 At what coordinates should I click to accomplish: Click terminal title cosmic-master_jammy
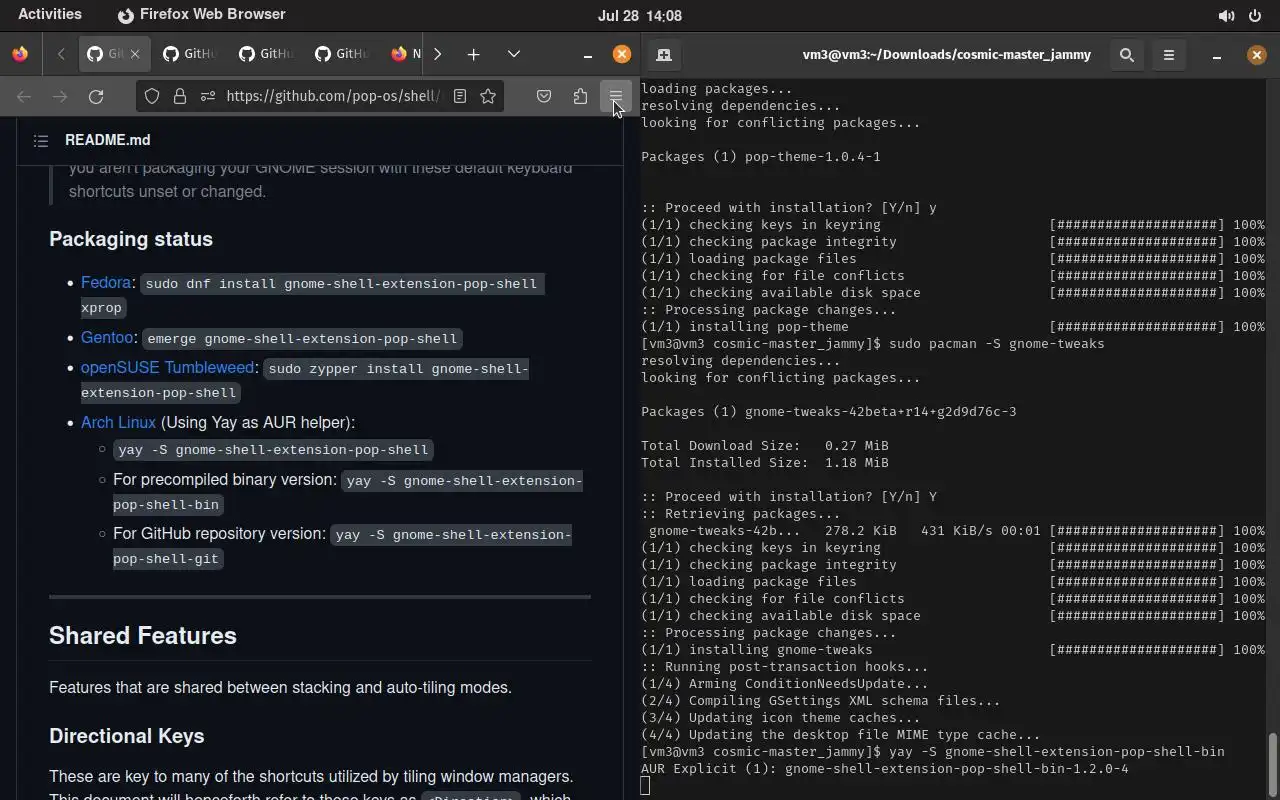pos(946,55)
